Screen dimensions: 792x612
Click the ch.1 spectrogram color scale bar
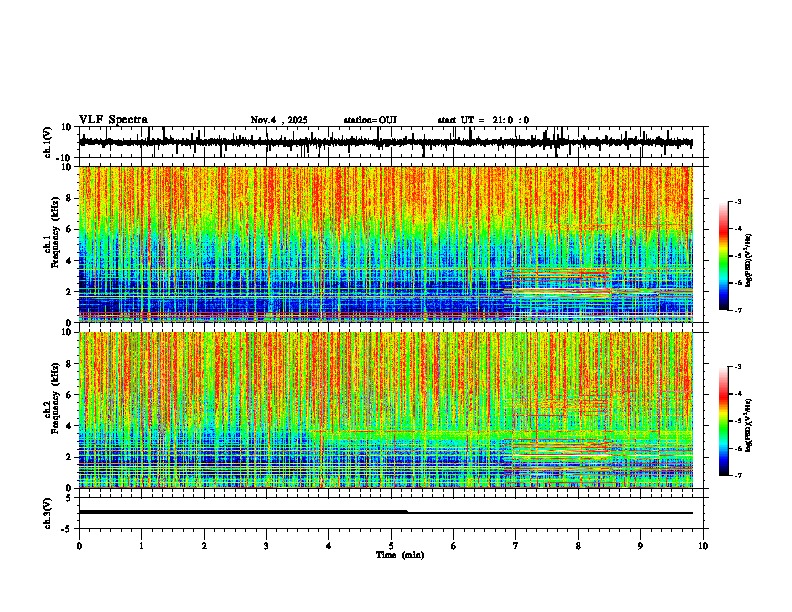point(724,256)
